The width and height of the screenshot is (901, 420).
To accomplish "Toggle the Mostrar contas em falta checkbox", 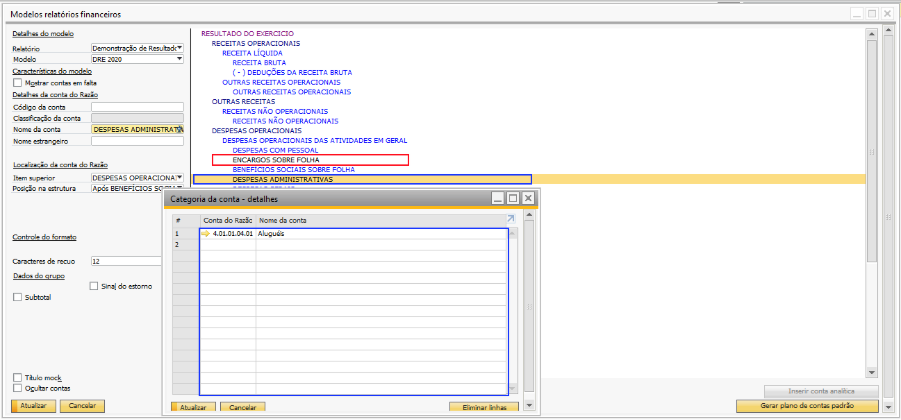I will point(17,83).
